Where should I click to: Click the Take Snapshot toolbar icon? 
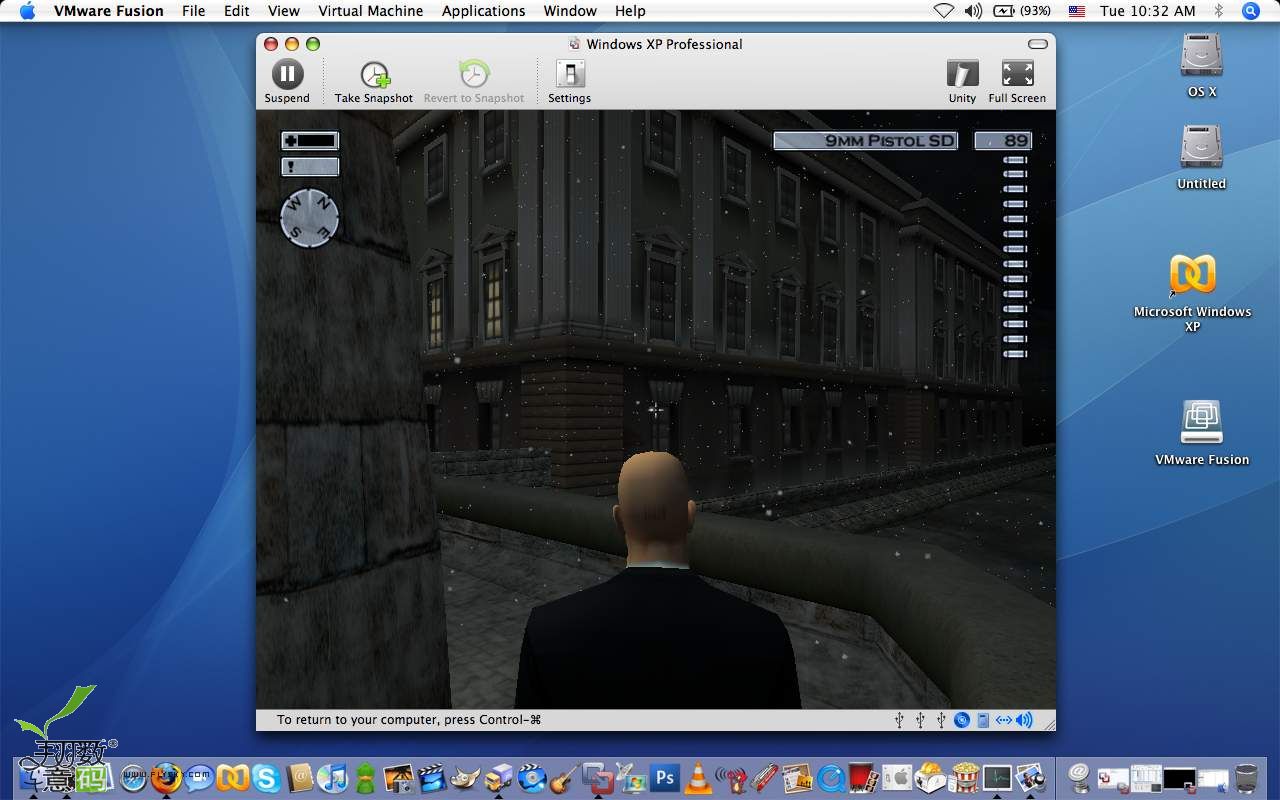(x=374, y=74)
